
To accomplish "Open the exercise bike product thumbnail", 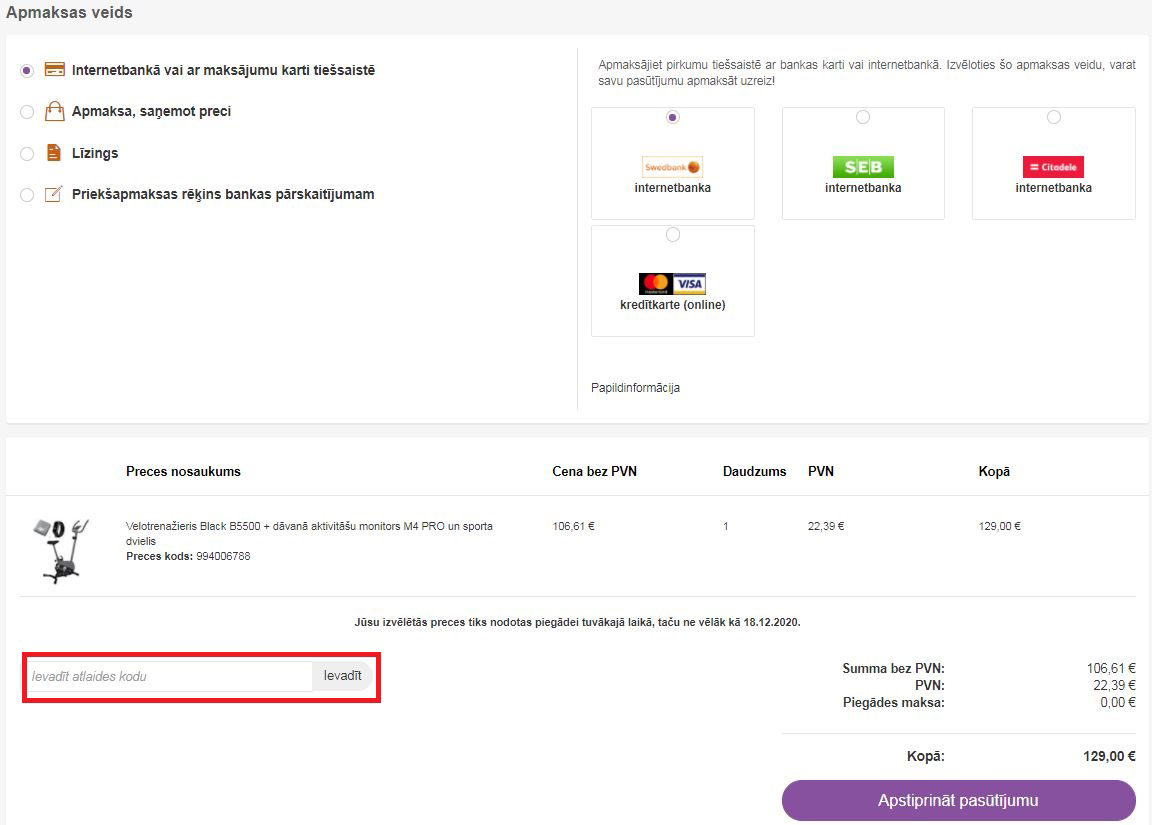I will (61, 550).
